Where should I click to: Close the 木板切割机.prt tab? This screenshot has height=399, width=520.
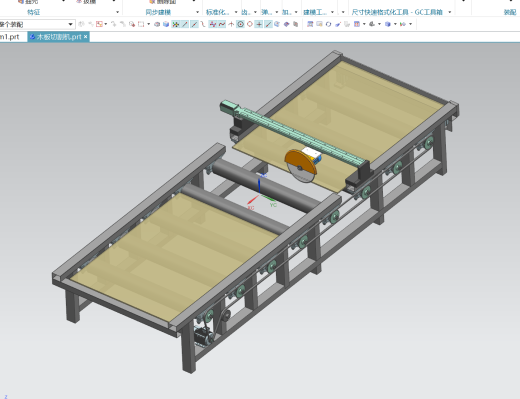(86, 37)
